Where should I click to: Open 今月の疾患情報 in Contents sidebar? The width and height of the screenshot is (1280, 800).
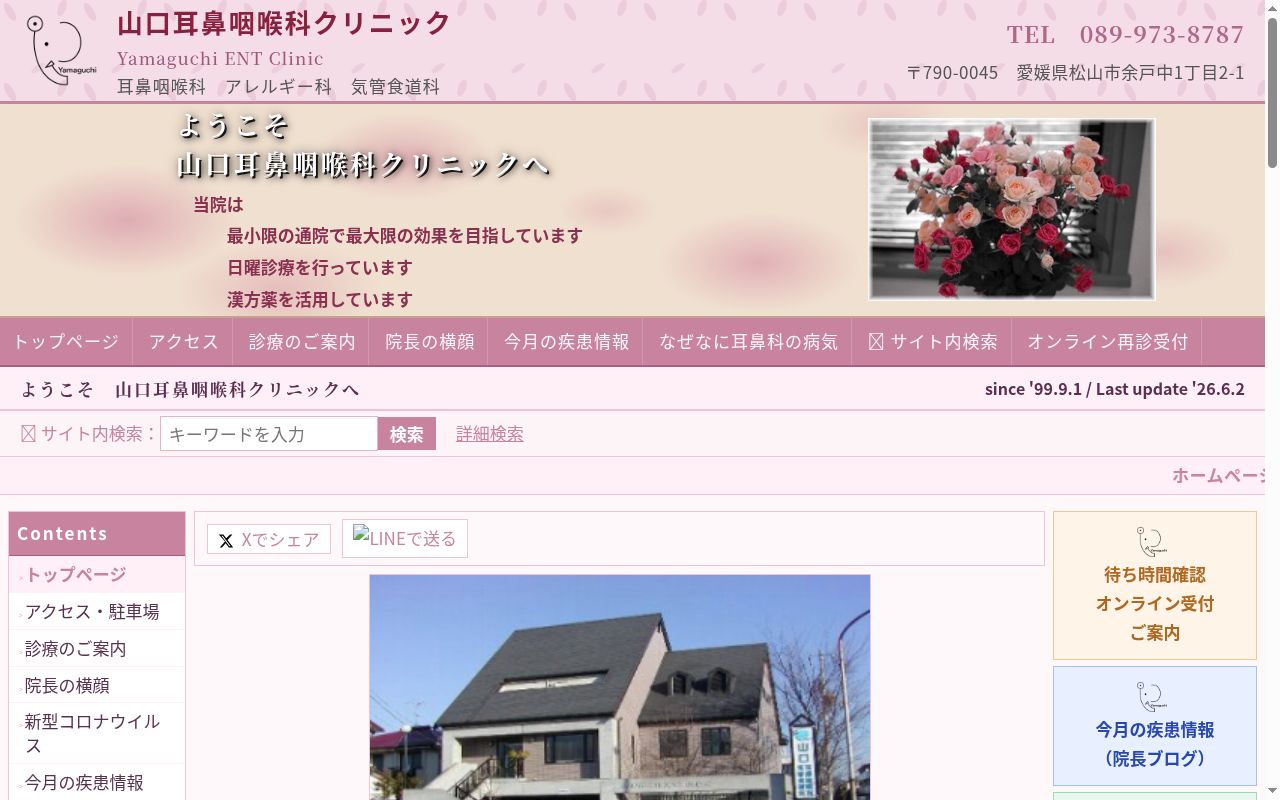[97, 783]
